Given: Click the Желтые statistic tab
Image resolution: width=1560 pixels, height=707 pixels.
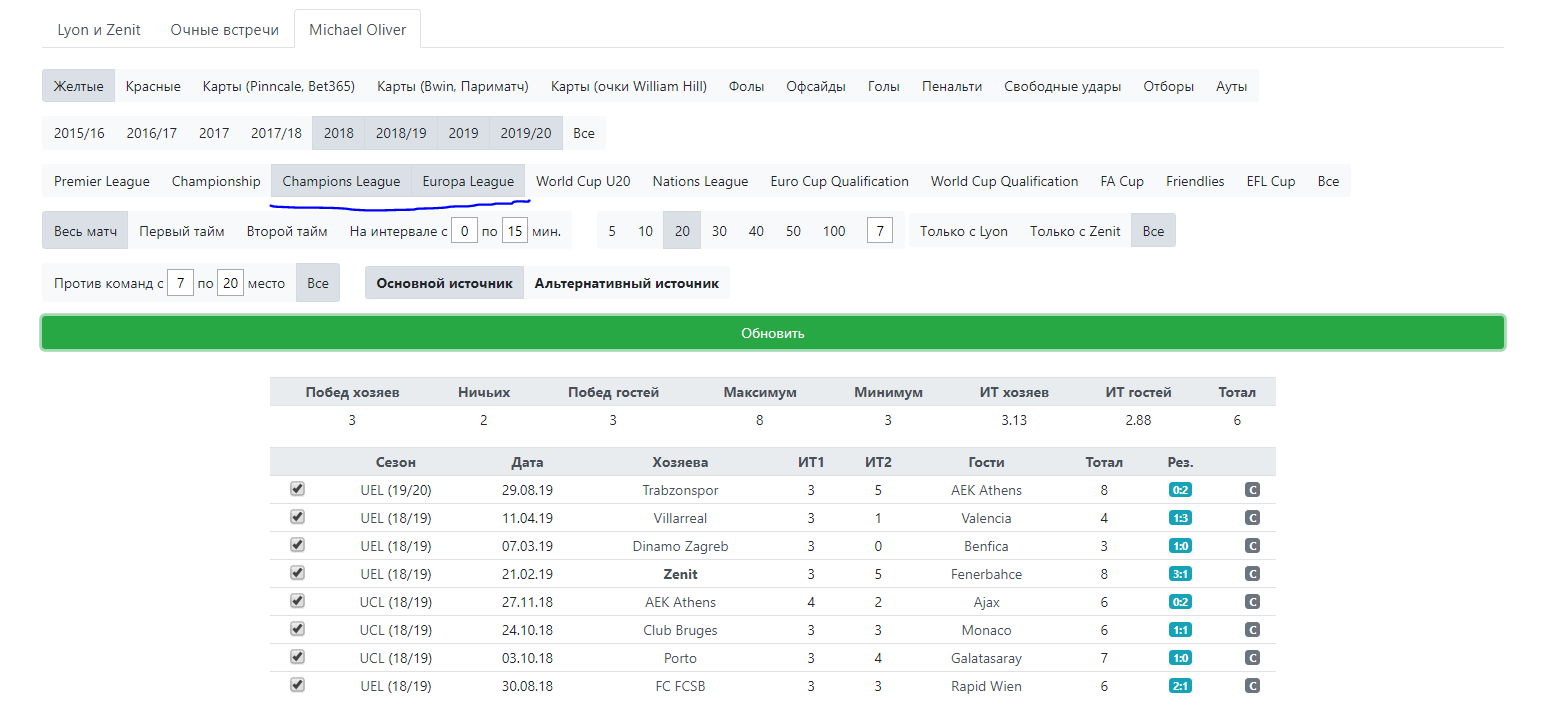Looking at the screenshot, I should tap(78, 86).
